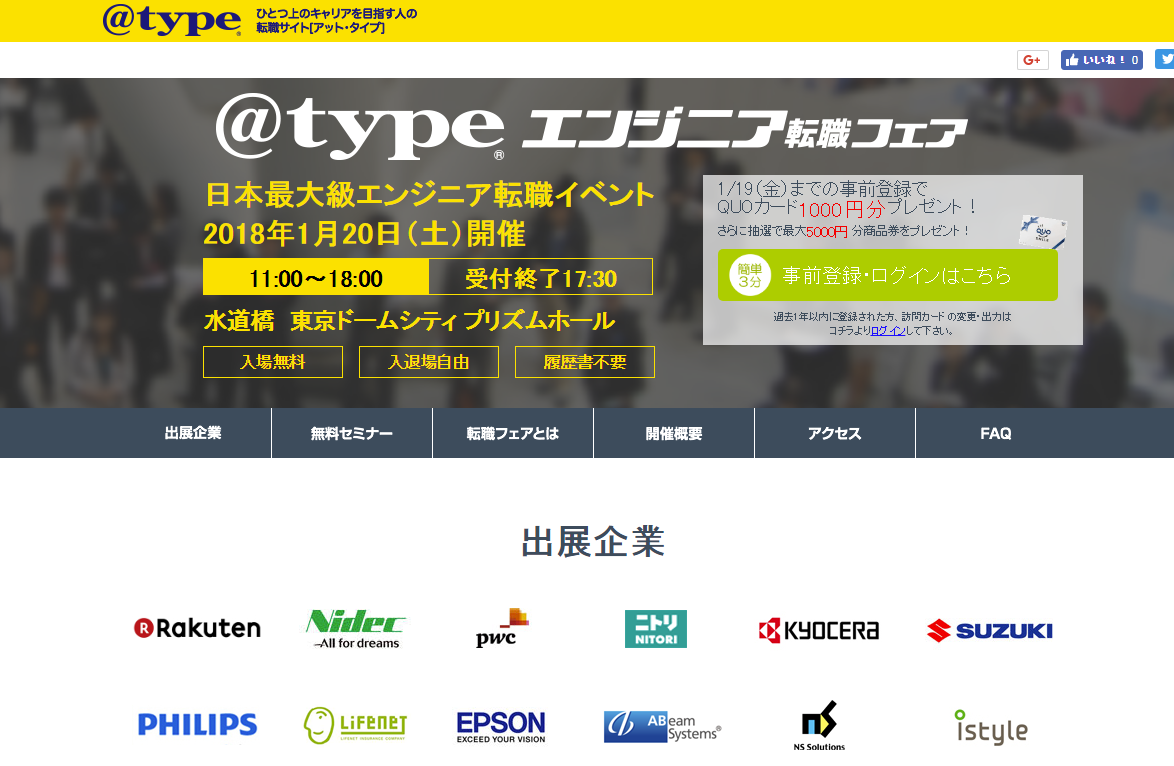The width and height of the screenshot is (1174, 766).
Task: Click the 水道橋 東京ドームシティ プリズムホール venue text
Action: [410, 320]
